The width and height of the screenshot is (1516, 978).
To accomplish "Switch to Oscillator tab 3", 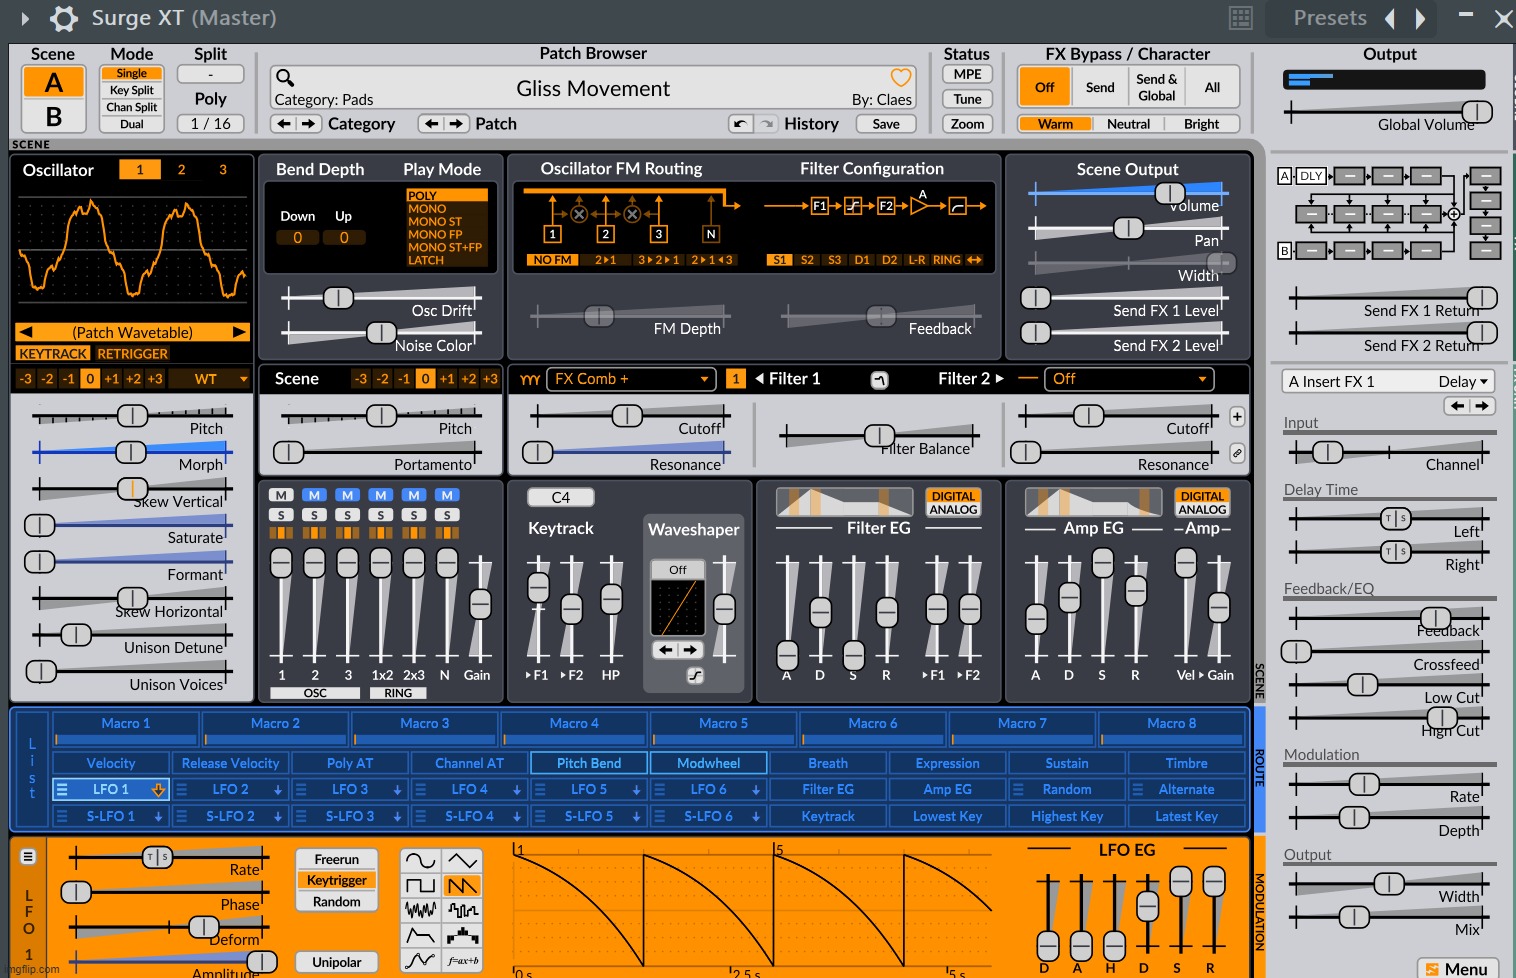I will pos(223,170).
